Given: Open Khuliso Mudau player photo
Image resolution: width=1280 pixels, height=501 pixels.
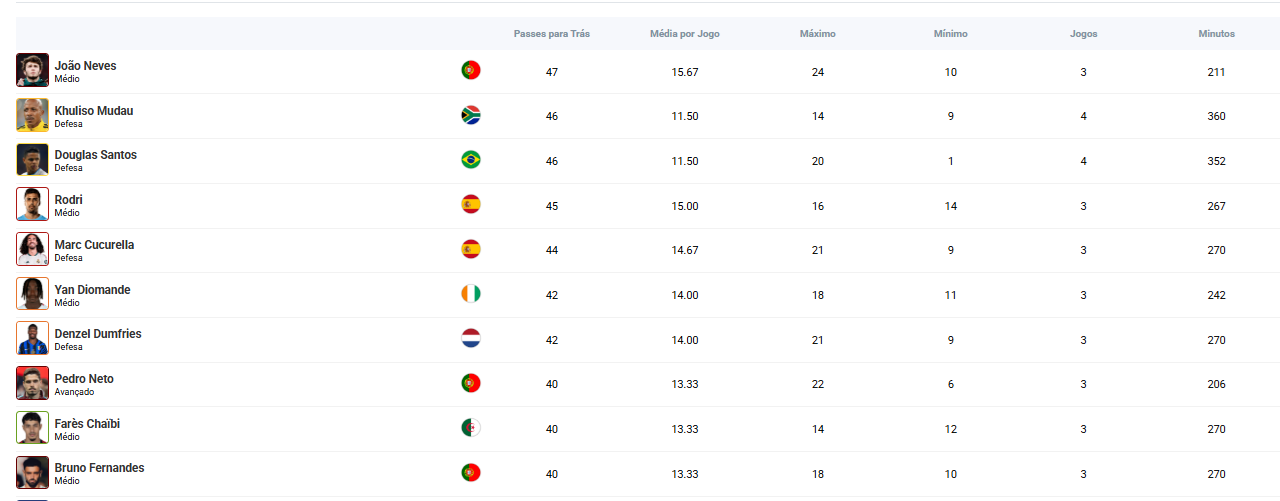Looking at the screenshot, I should (32, 115).
